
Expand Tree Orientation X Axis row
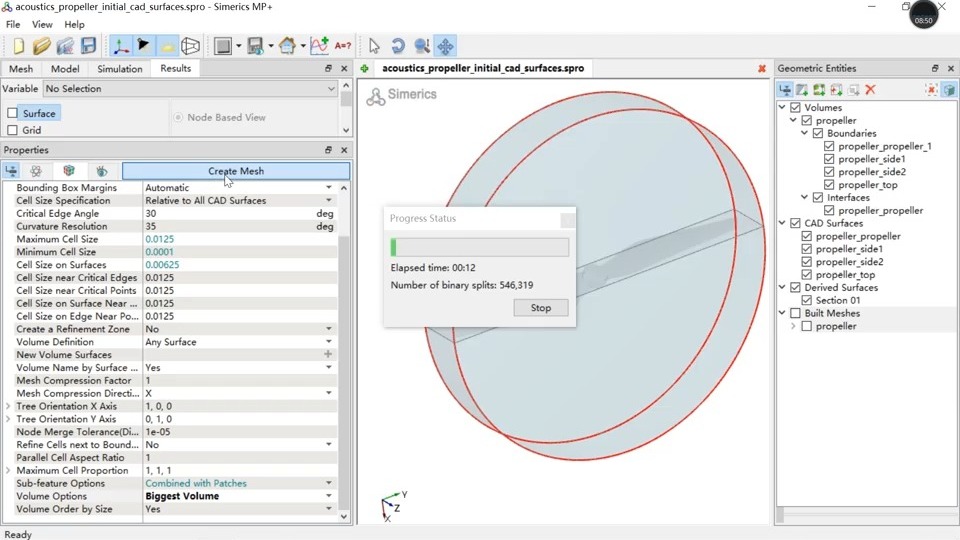(8, 406)
